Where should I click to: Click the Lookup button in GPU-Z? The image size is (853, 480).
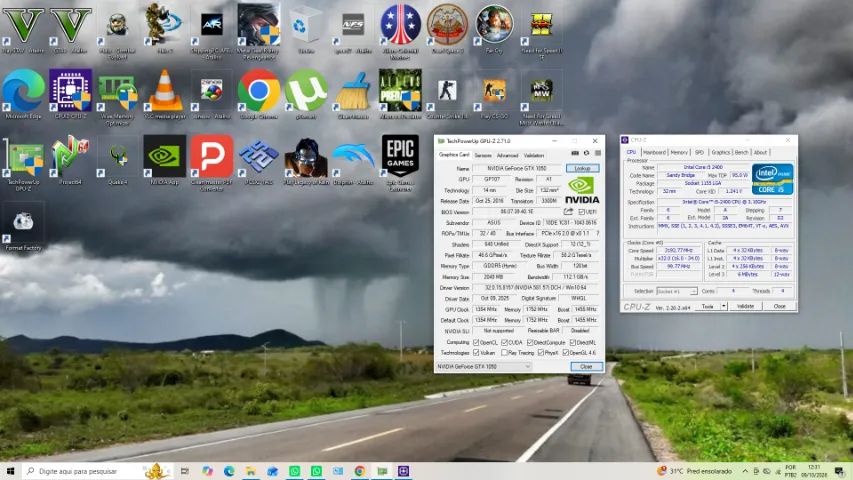pyautogui.click(x=583, y=169)
